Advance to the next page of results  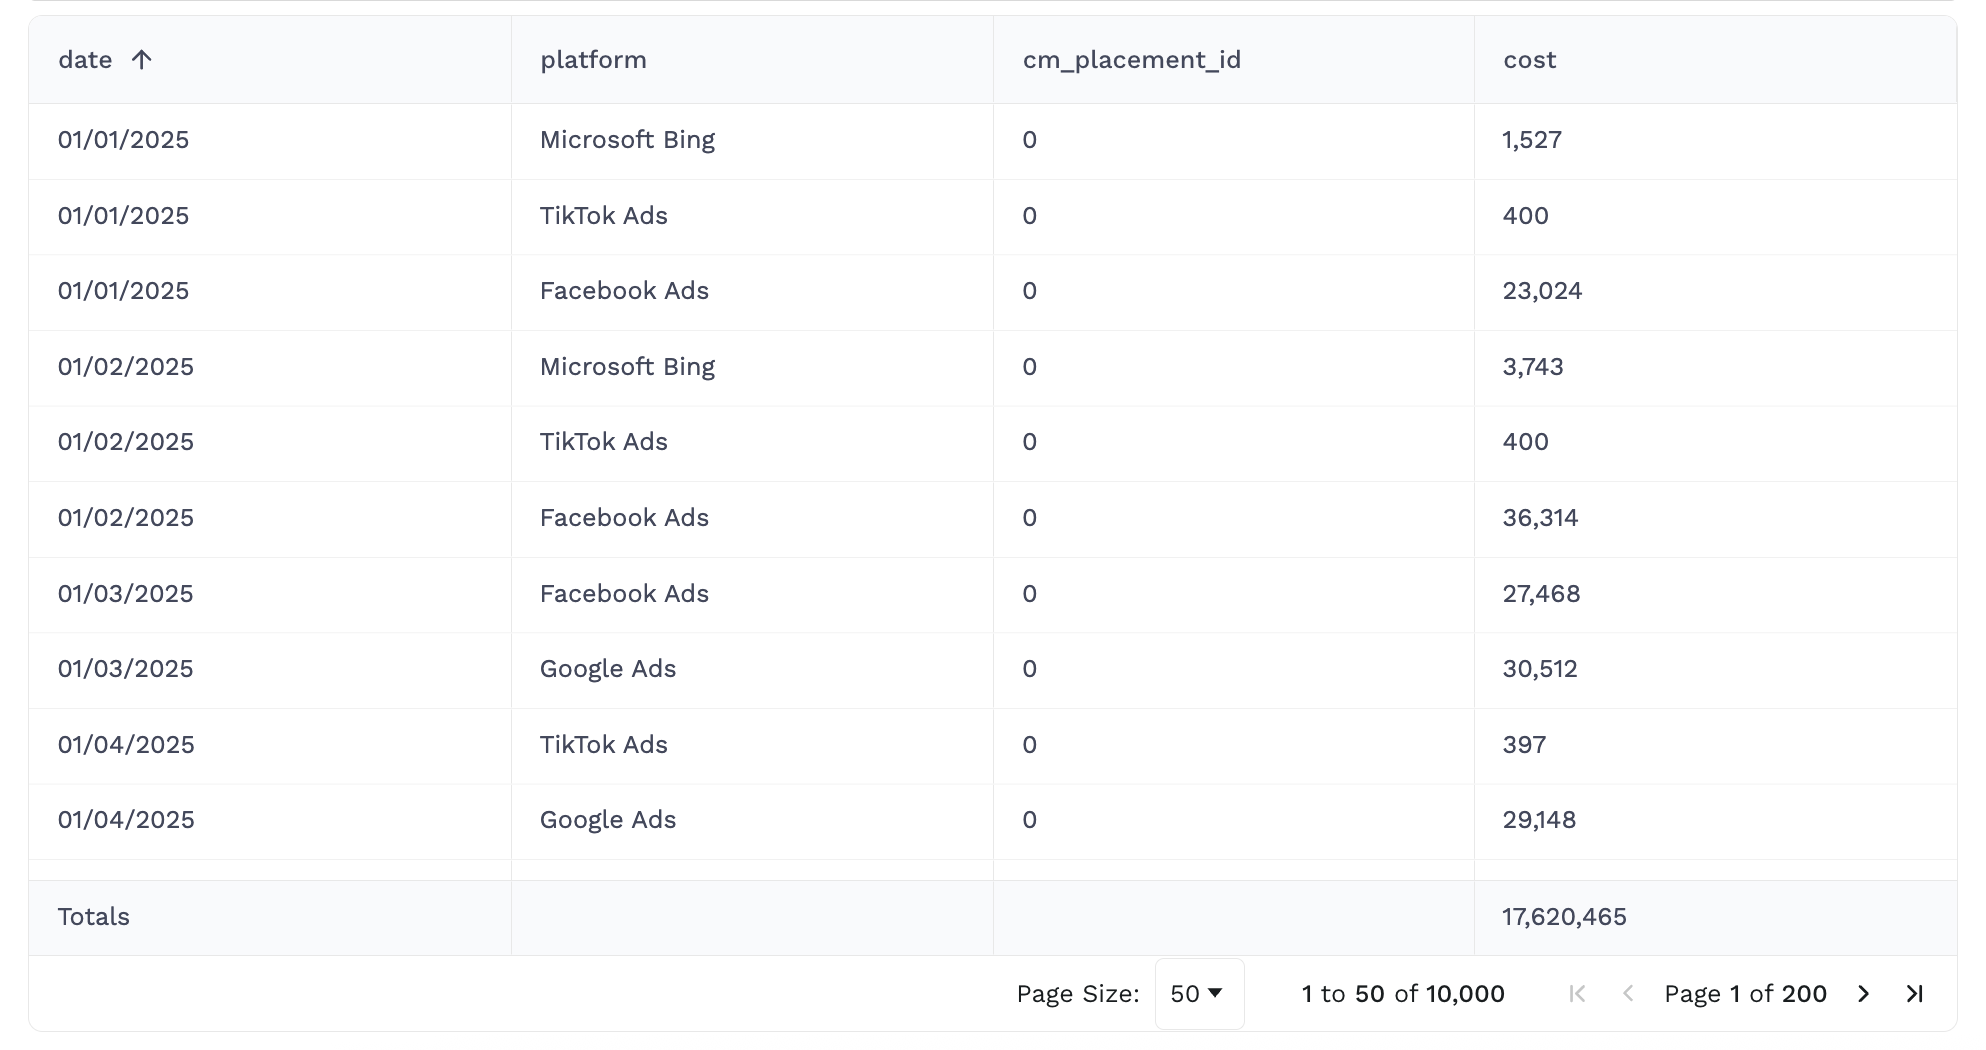[x=1864, y=994]
